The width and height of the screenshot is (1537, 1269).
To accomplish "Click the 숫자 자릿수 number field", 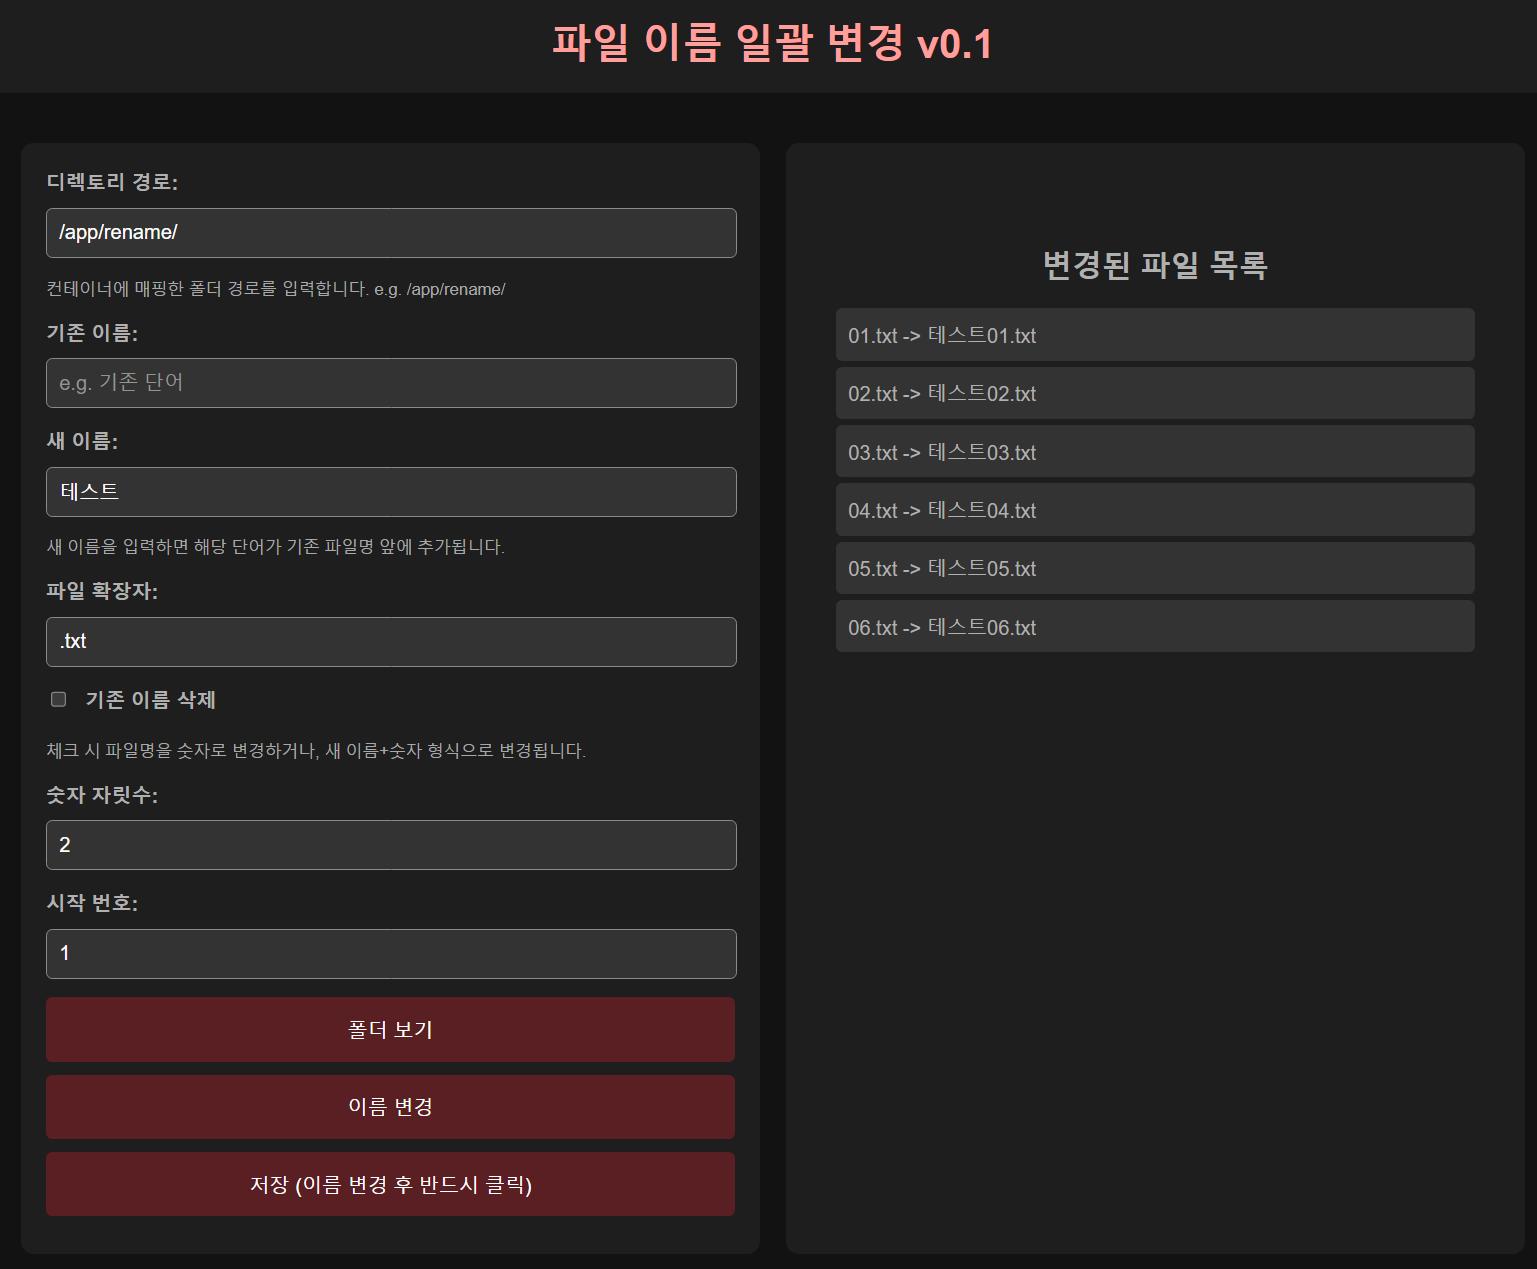I will click(391, 845).
